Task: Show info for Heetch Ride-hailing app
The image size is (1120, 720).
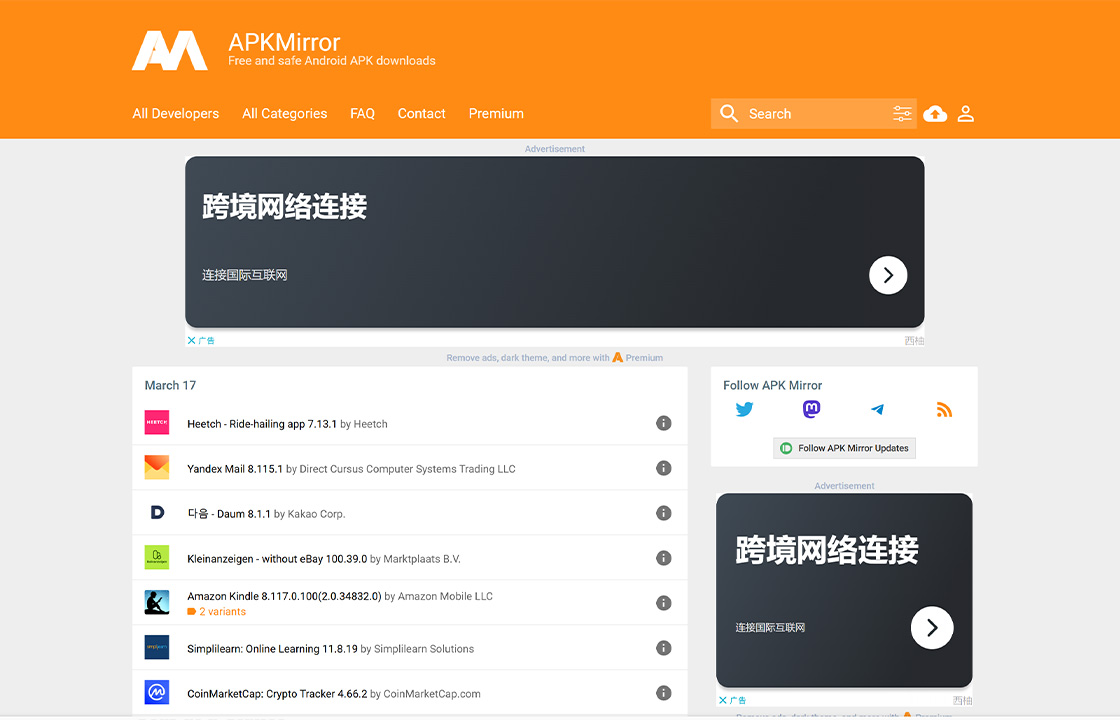Action: coord(664,424)
